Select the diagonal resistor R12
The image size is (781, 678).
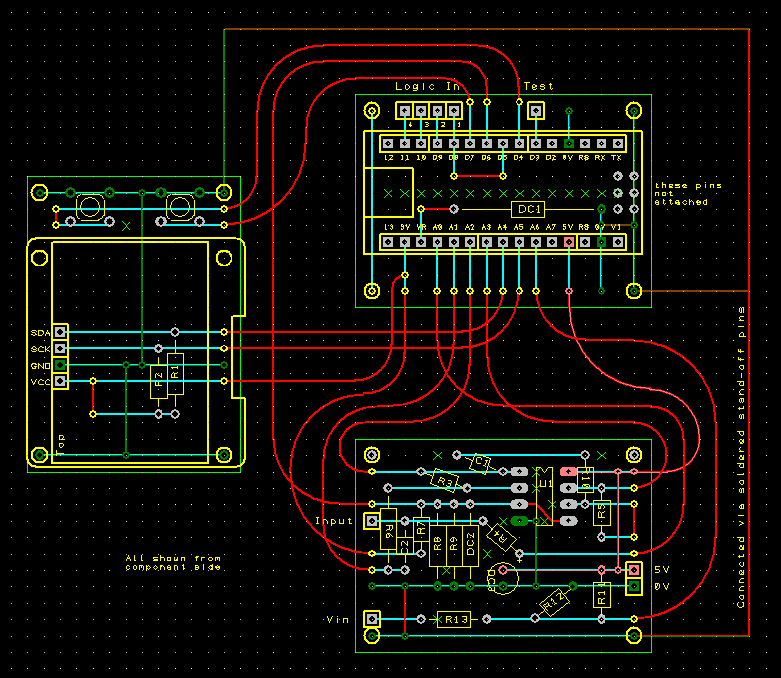tap(554, 602)
